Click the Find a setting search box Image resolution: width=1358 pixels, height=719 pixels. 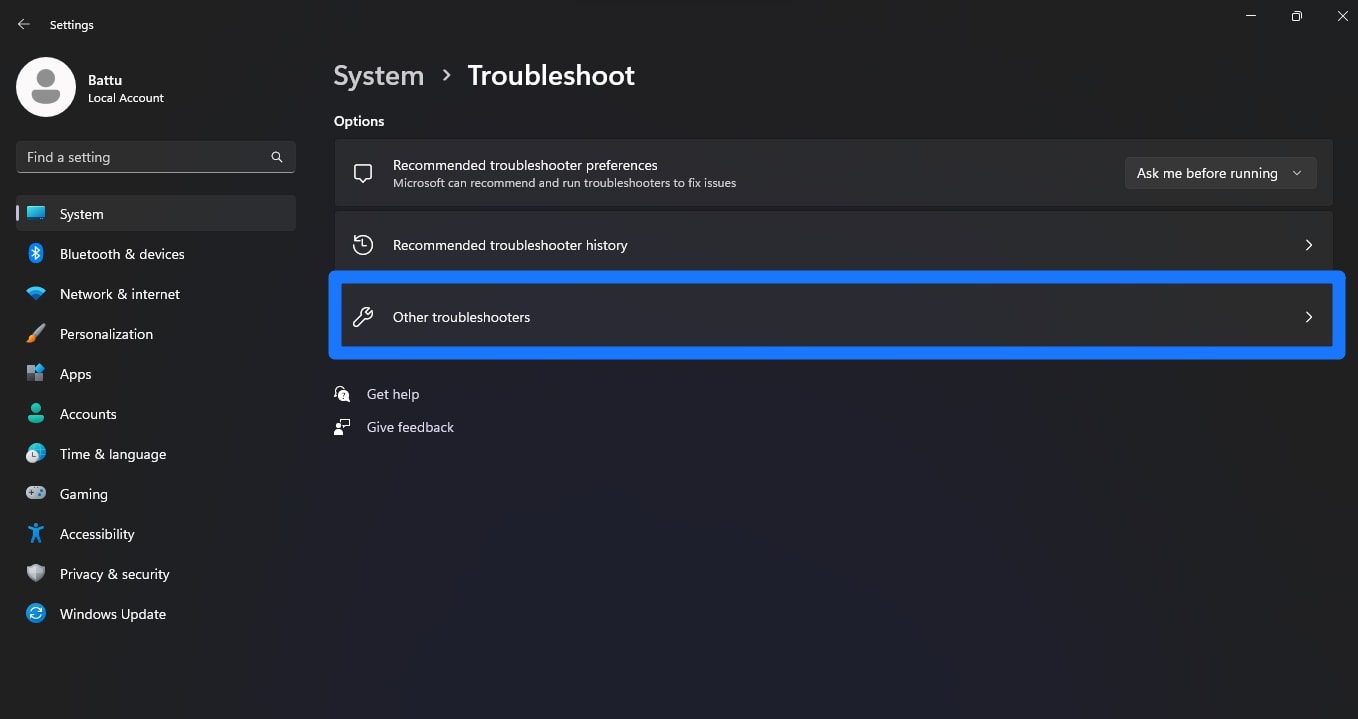click(155, 156)
